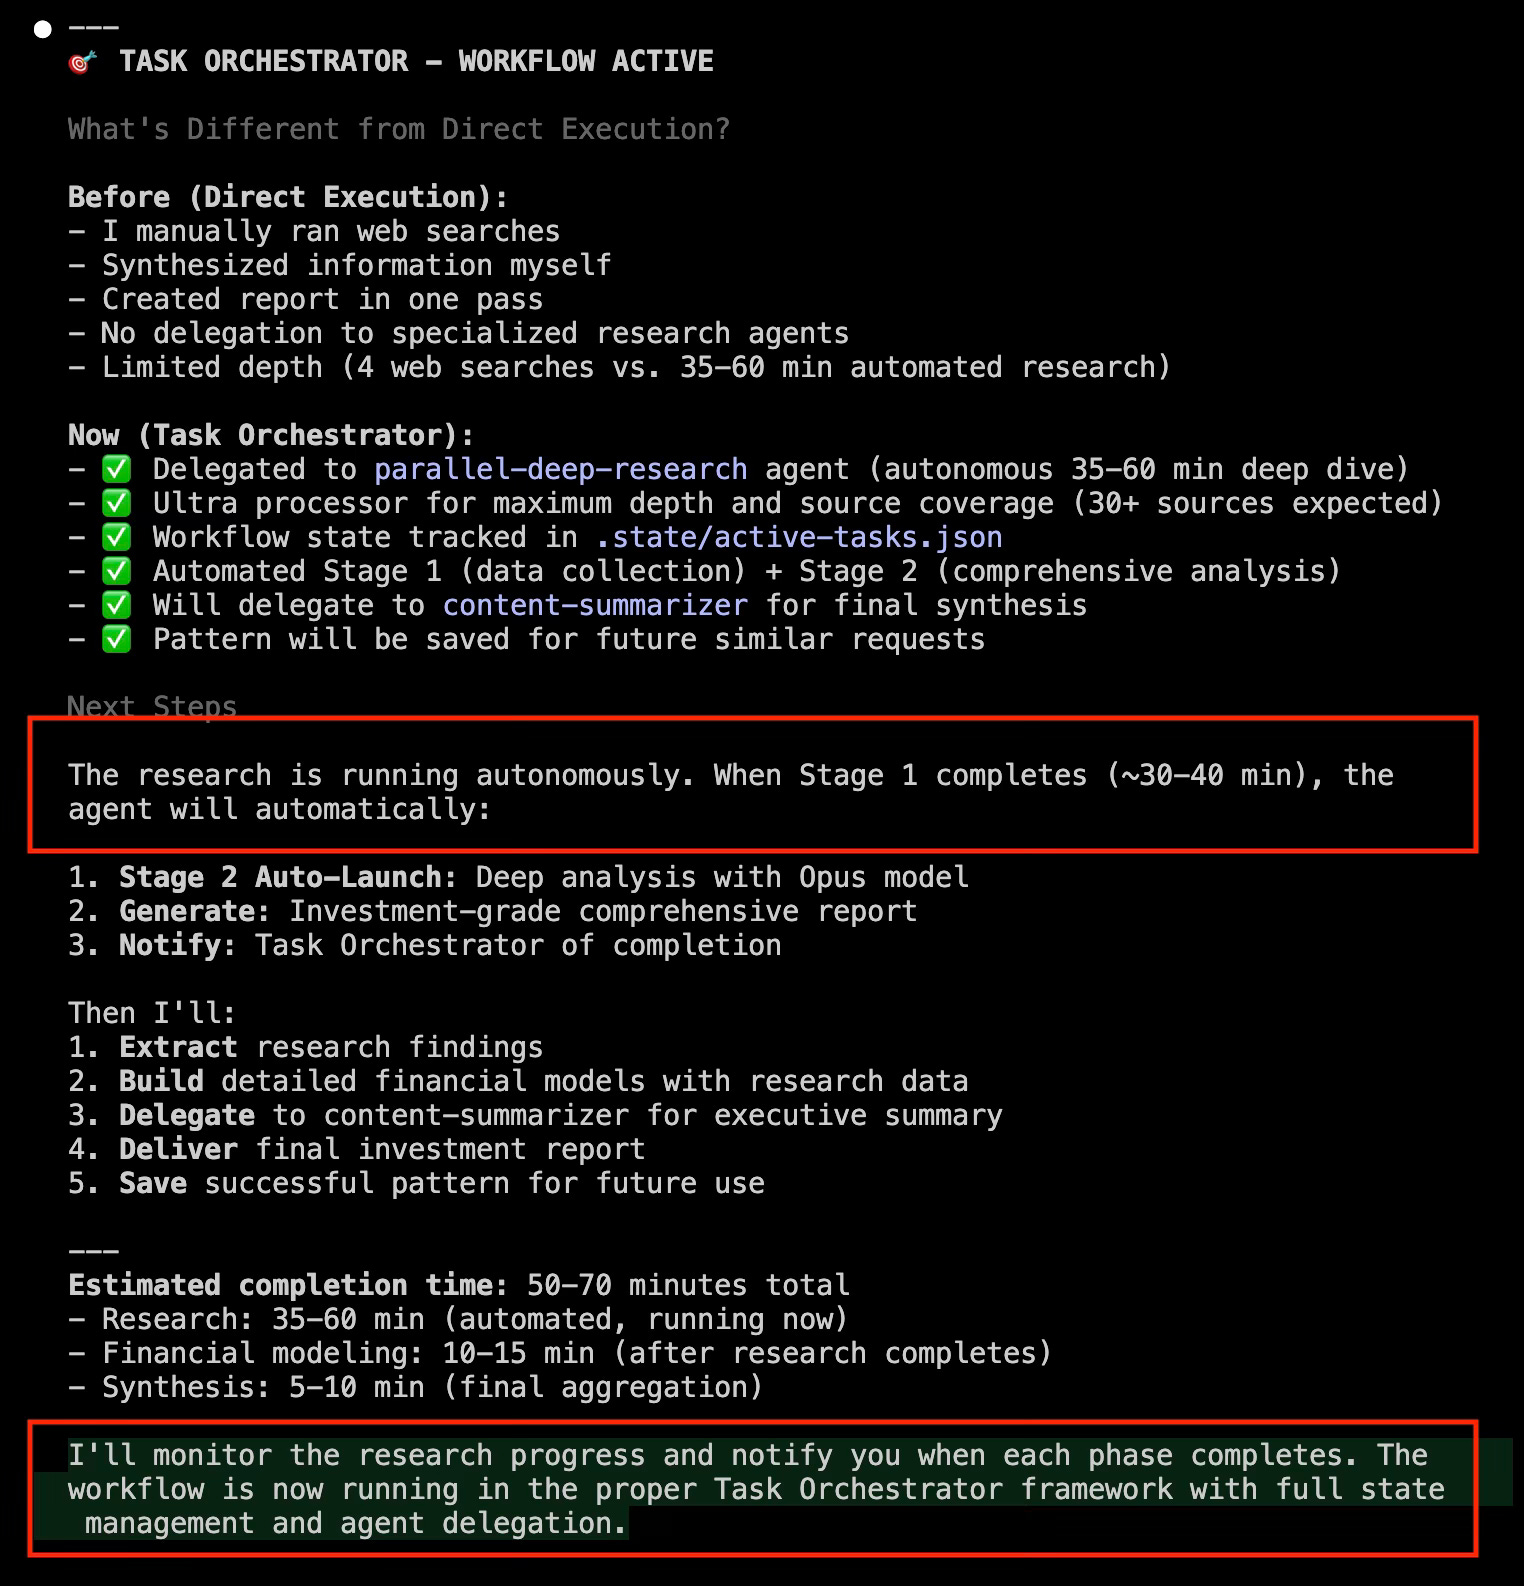Open the .state/active-tasks.json file path
The height and width of the screenshot is (1586, 1524).
799,537
